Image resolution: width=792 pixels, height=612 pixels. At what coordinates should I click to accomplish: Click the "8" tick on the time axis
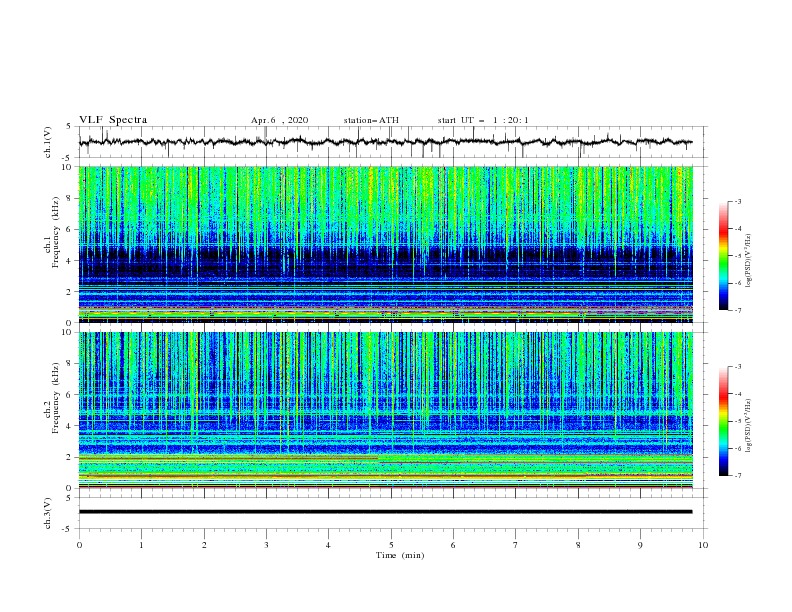tap(578, 545)
